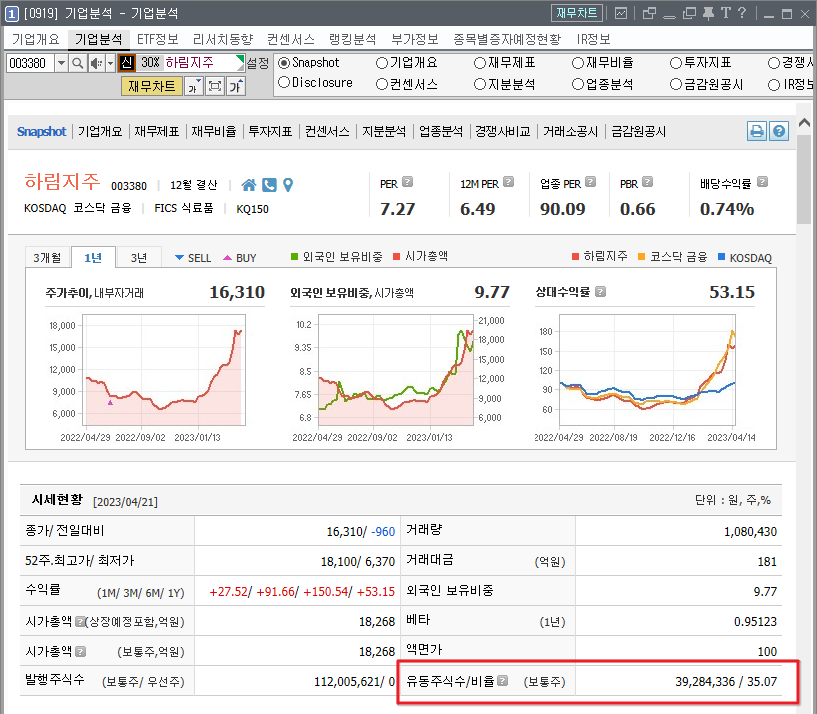
Task: Click the green 외국인 보유비중 legend swatch
Action: click(x=294, y=256)
